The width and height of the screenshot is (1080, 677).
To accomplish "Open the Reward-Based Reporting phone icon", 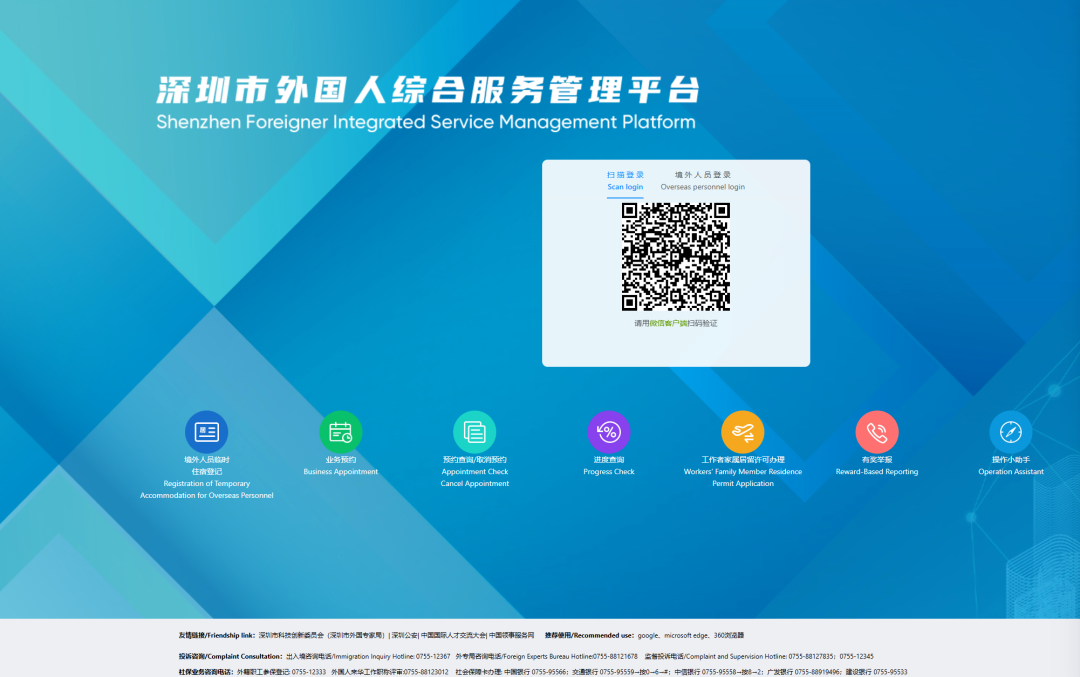I will (877, 432).
